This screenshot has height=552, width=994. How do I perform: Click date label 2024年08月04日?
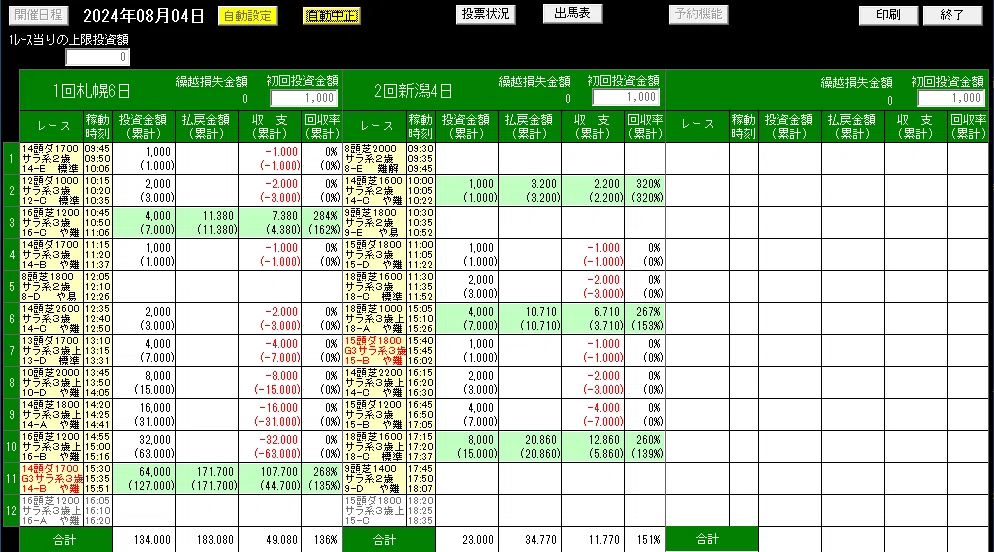144,16
